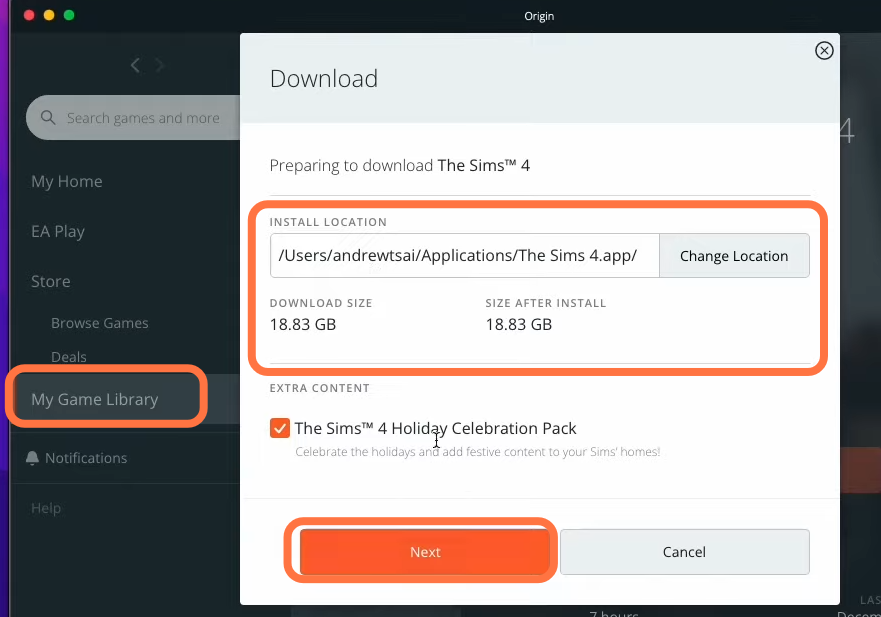Open Deals under Store
Viewport: 881px width, 617px height.
click(x=69, y=357)
